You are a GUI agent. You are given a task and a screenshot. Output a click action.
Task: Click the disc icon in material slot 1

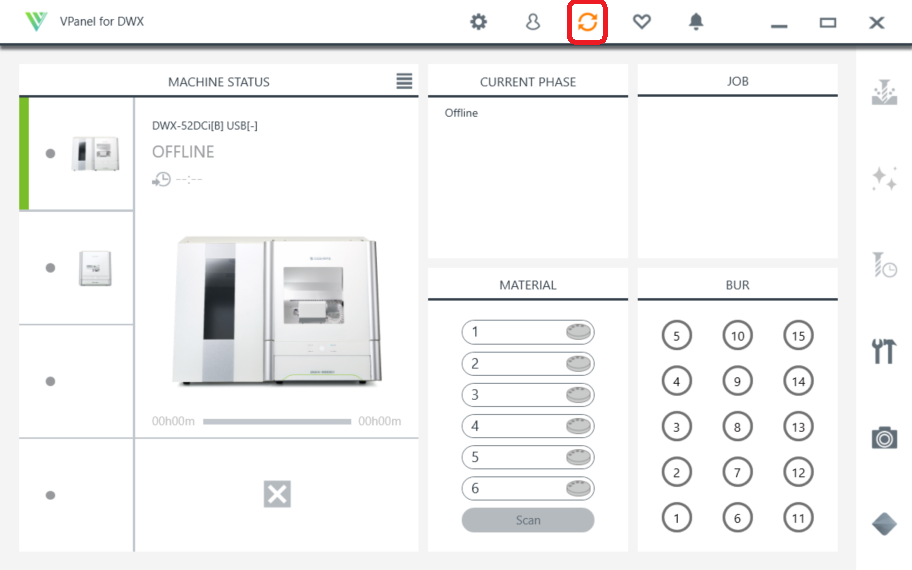click(x=578, y=332)
